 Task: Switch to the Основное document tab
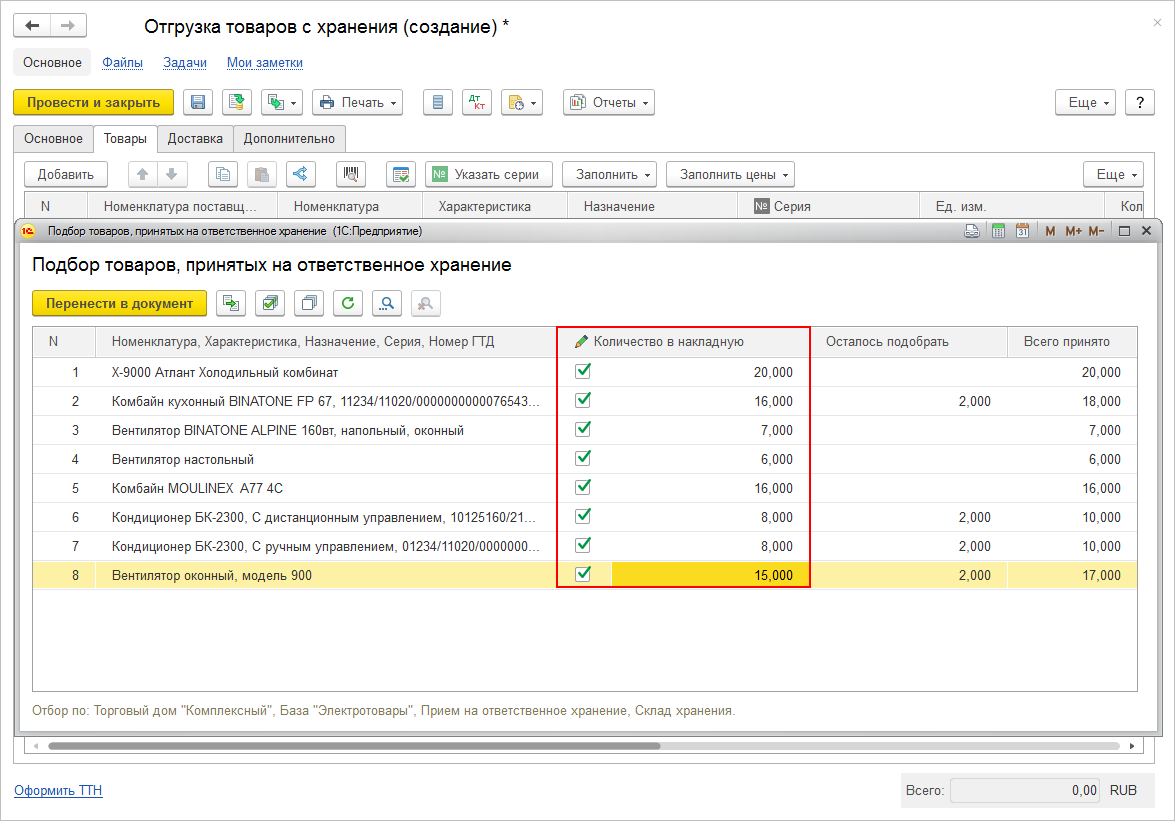53,139
